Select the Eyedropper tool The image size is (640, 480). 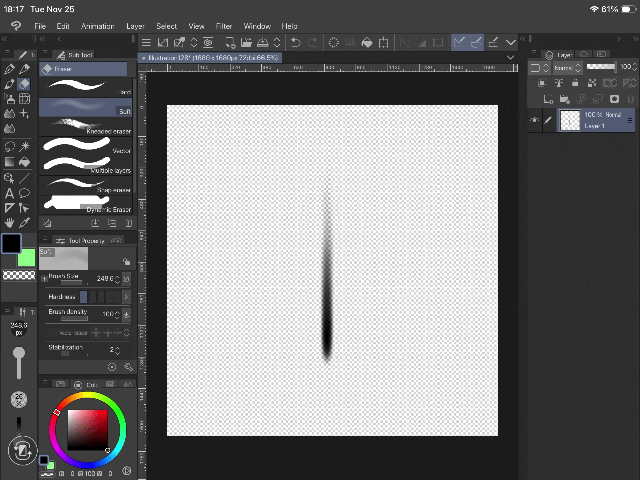pyautogui.click(x=24, y=222)
